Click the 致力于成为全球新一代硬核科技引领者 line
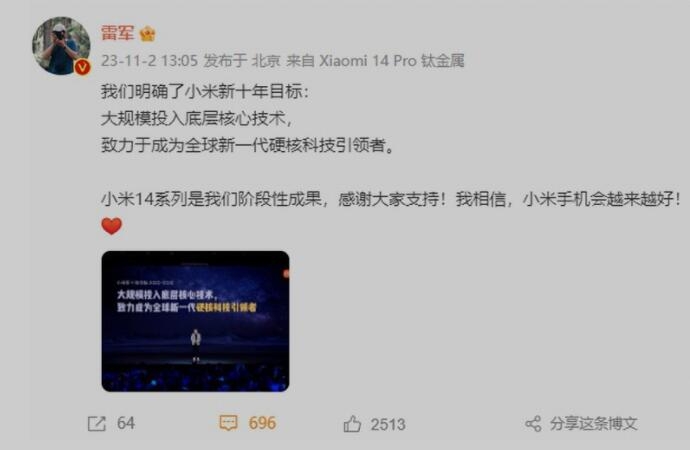The height and width of the screenshot is (450, 690). [x=248, y=145]
